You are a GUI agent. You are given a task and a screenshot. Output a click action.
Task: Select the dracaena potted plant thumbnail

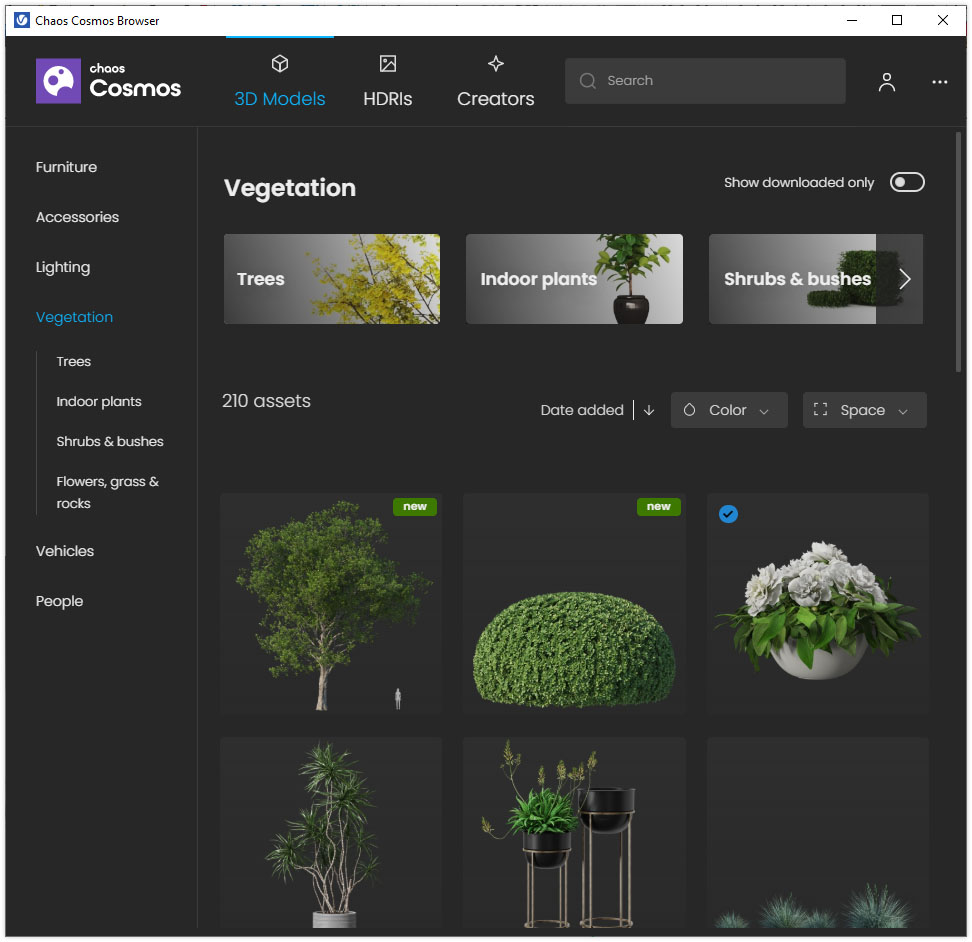(331, 833)
